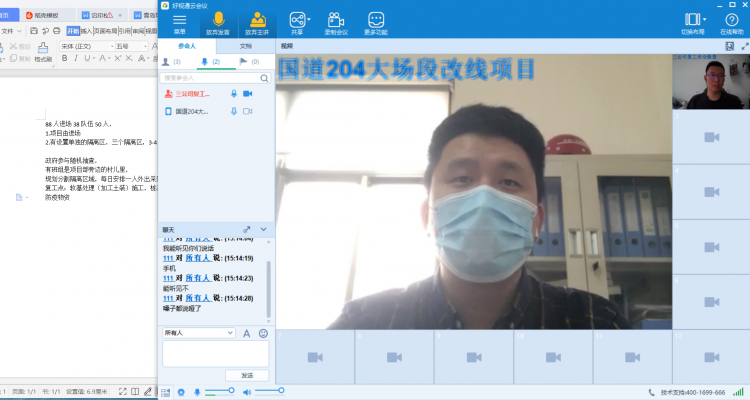Open chat font formatting icon
Screen dimensions: 750x400
click(247, 333)
